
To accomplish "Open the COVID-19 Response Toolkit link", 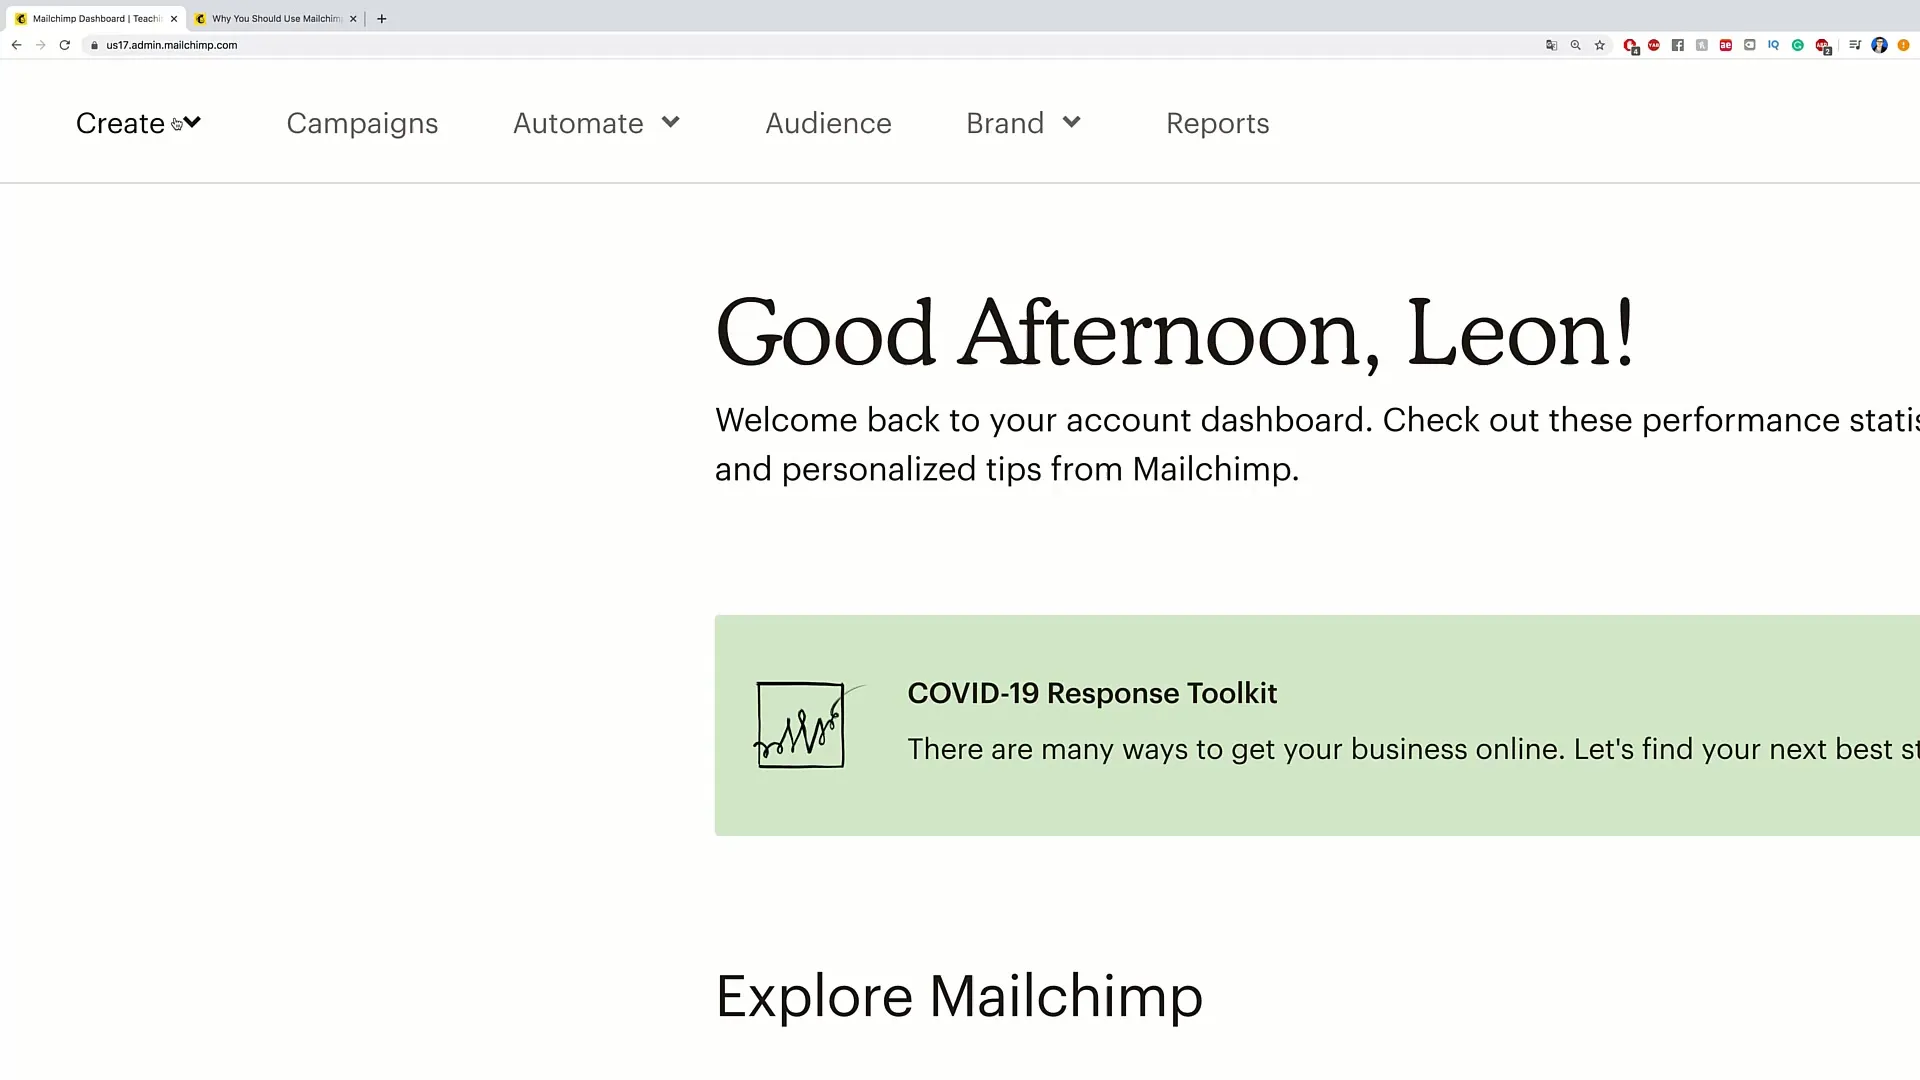I will (x=1092, y=691).
